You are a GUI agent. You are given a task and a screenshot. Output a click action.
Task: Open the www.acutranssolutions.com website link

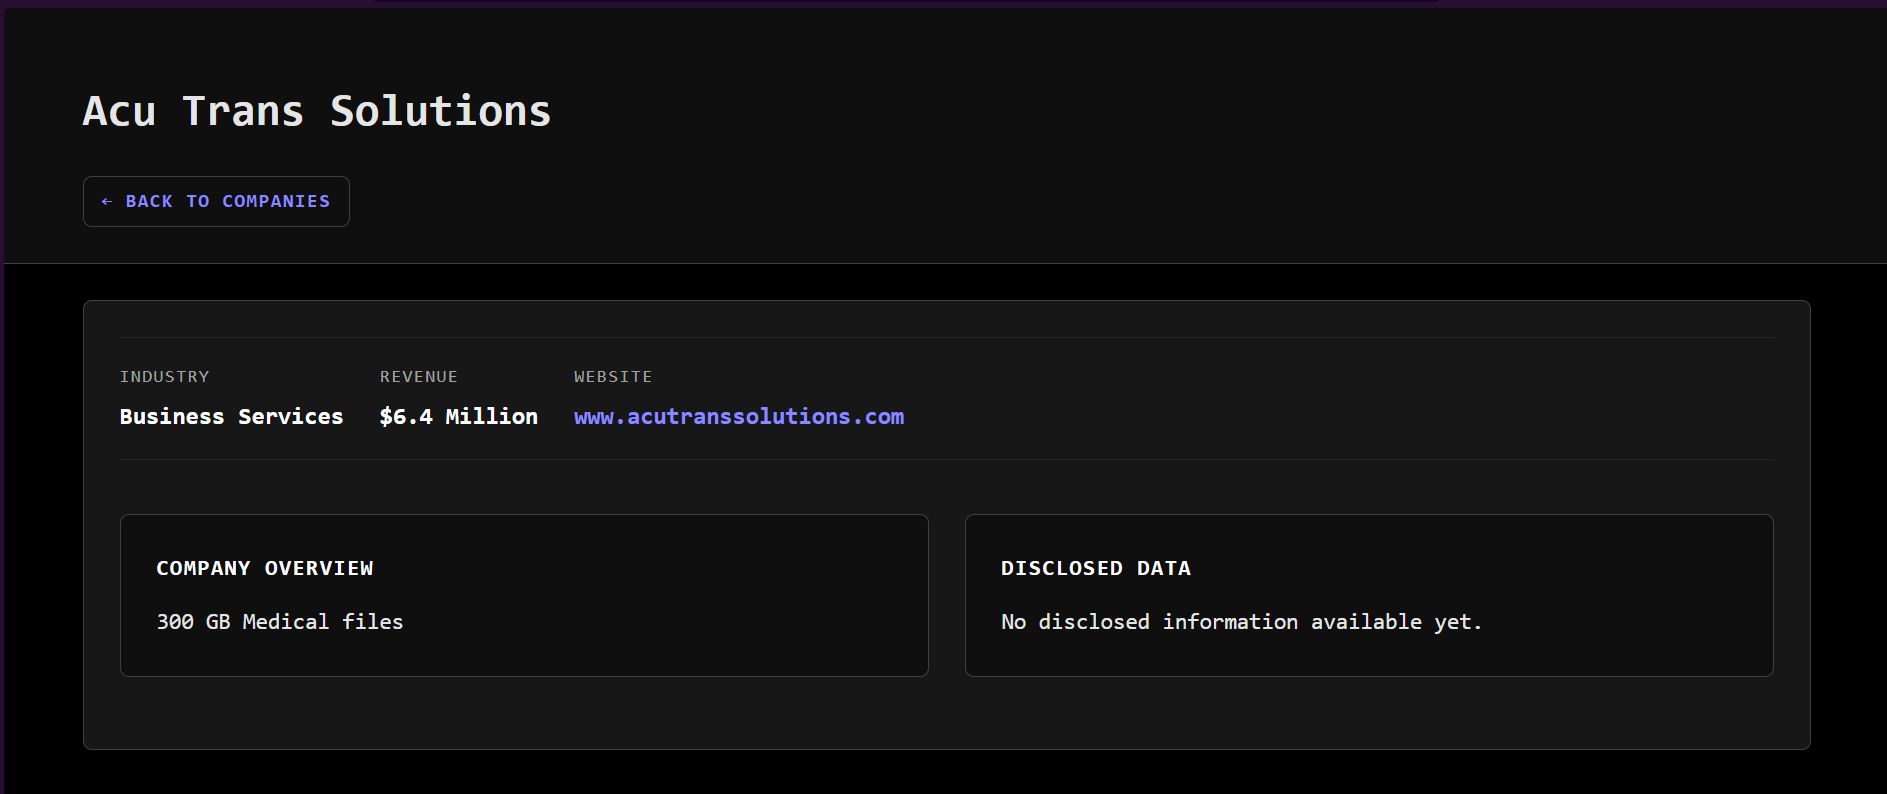(x=738, y=416)
